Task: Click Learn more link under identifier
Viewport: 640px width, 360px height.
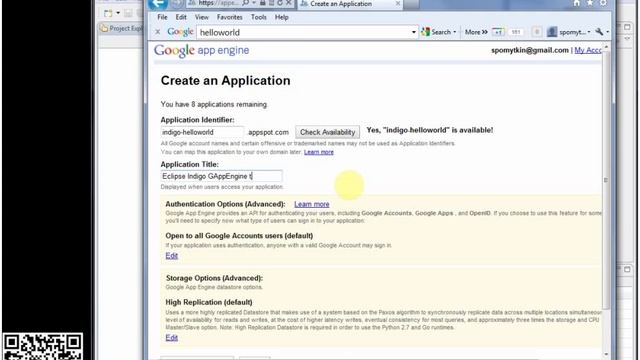Action: tap(318, 152)
